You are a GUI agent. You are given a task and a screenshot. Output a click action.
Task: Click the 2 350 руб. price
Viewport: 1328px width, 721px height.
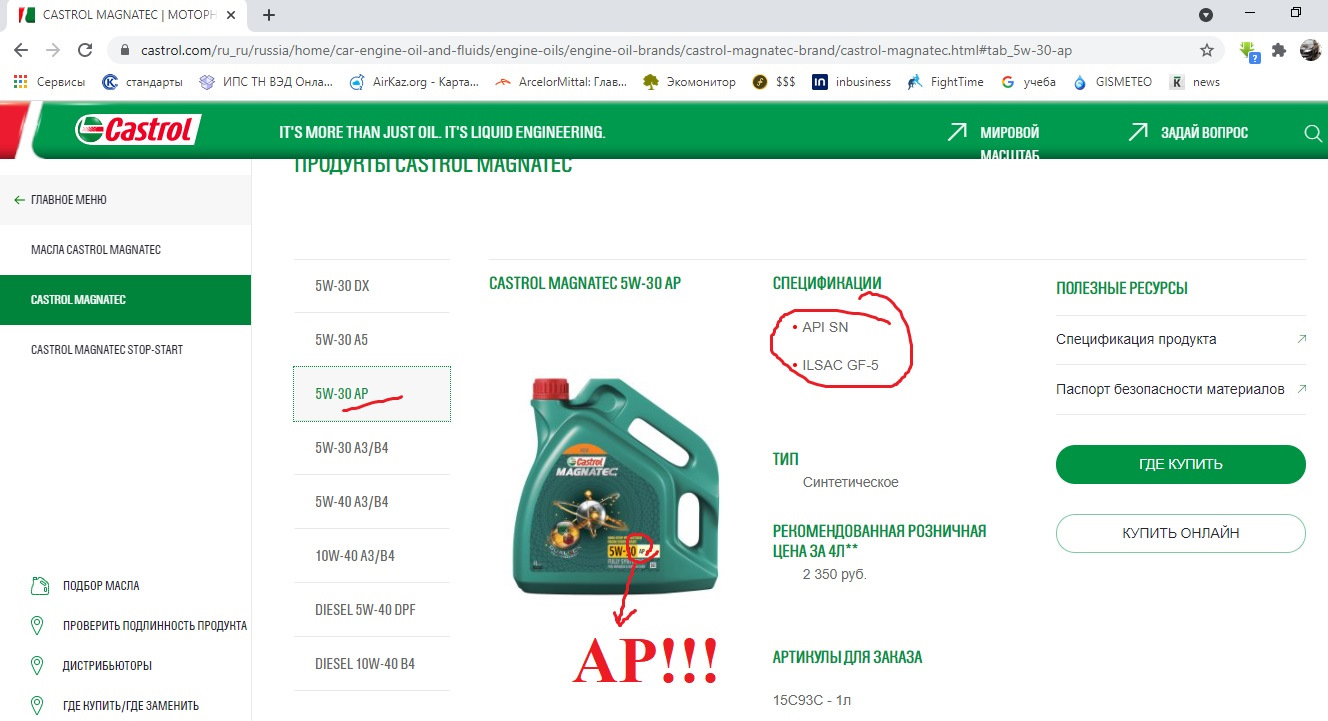[834, 574]
